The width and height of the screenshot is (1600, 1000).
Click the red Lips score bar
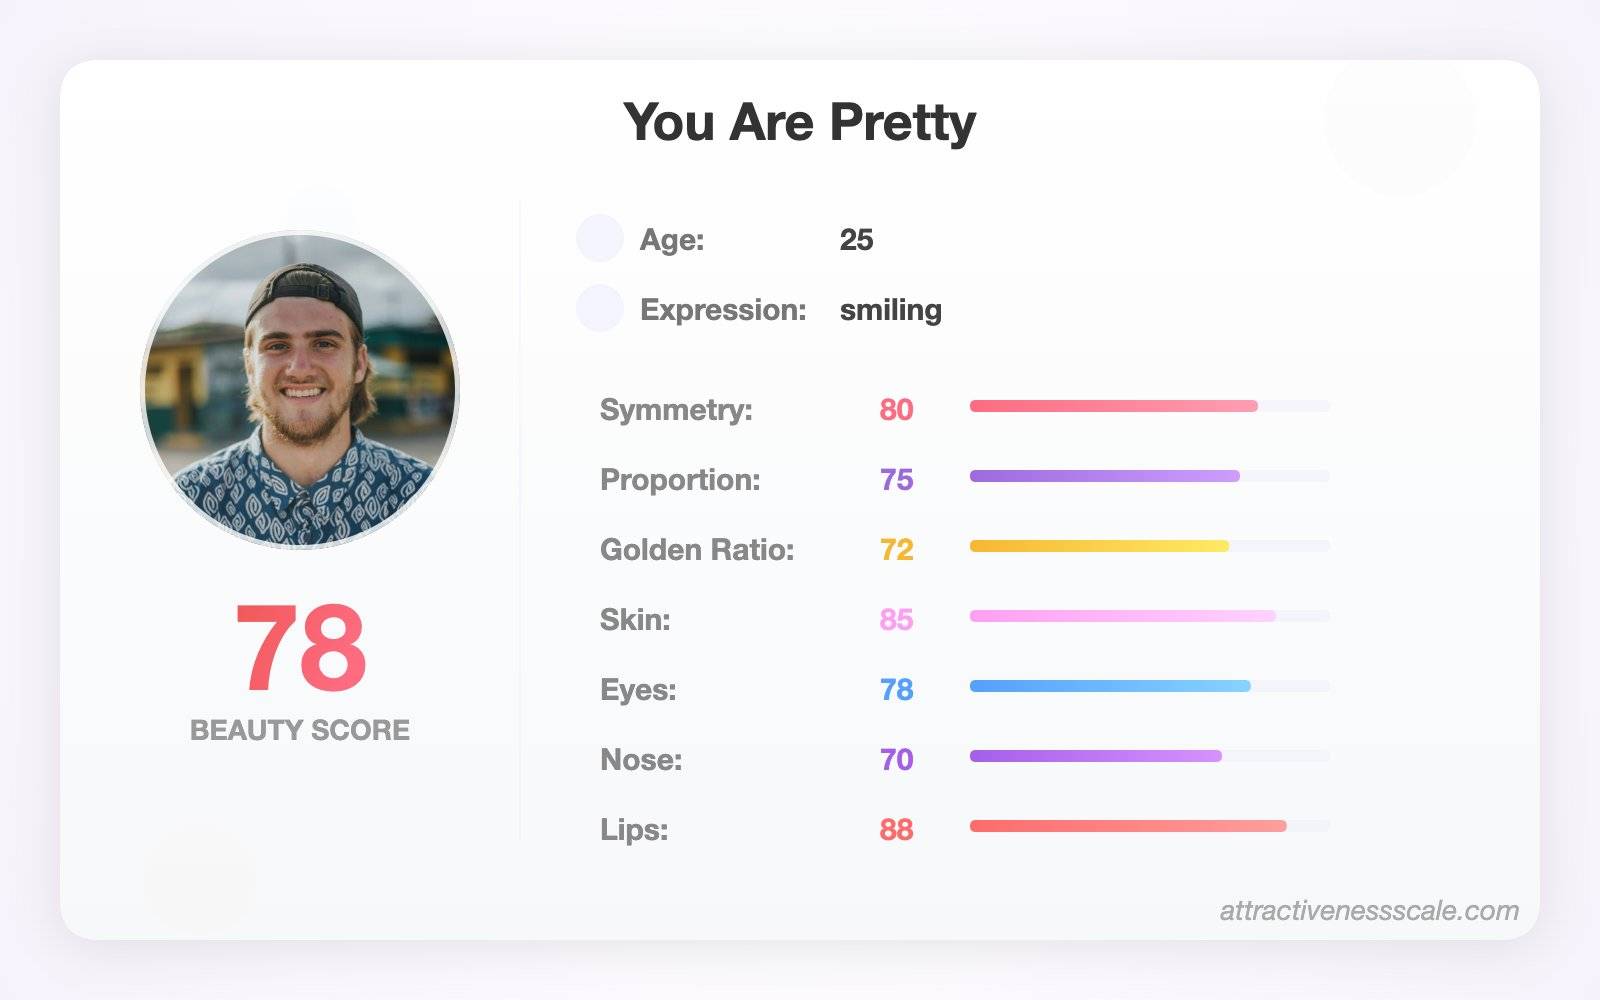(x=1150, y=826)
